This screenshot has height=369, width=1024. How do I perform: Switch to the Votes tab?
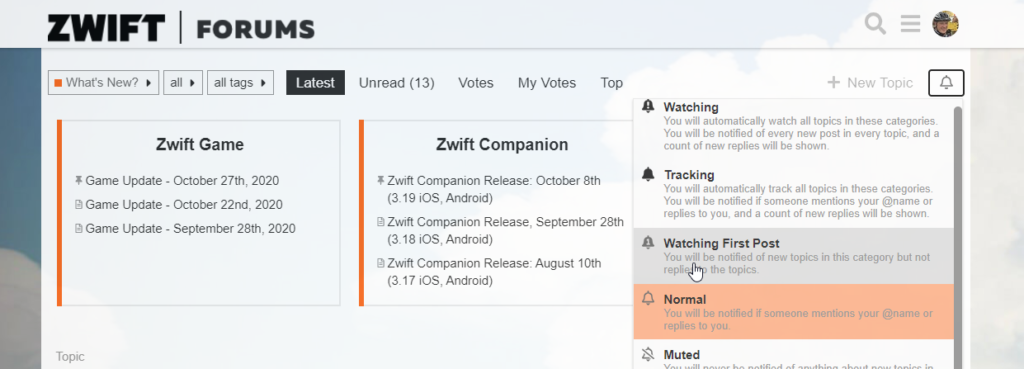(475, 83)
